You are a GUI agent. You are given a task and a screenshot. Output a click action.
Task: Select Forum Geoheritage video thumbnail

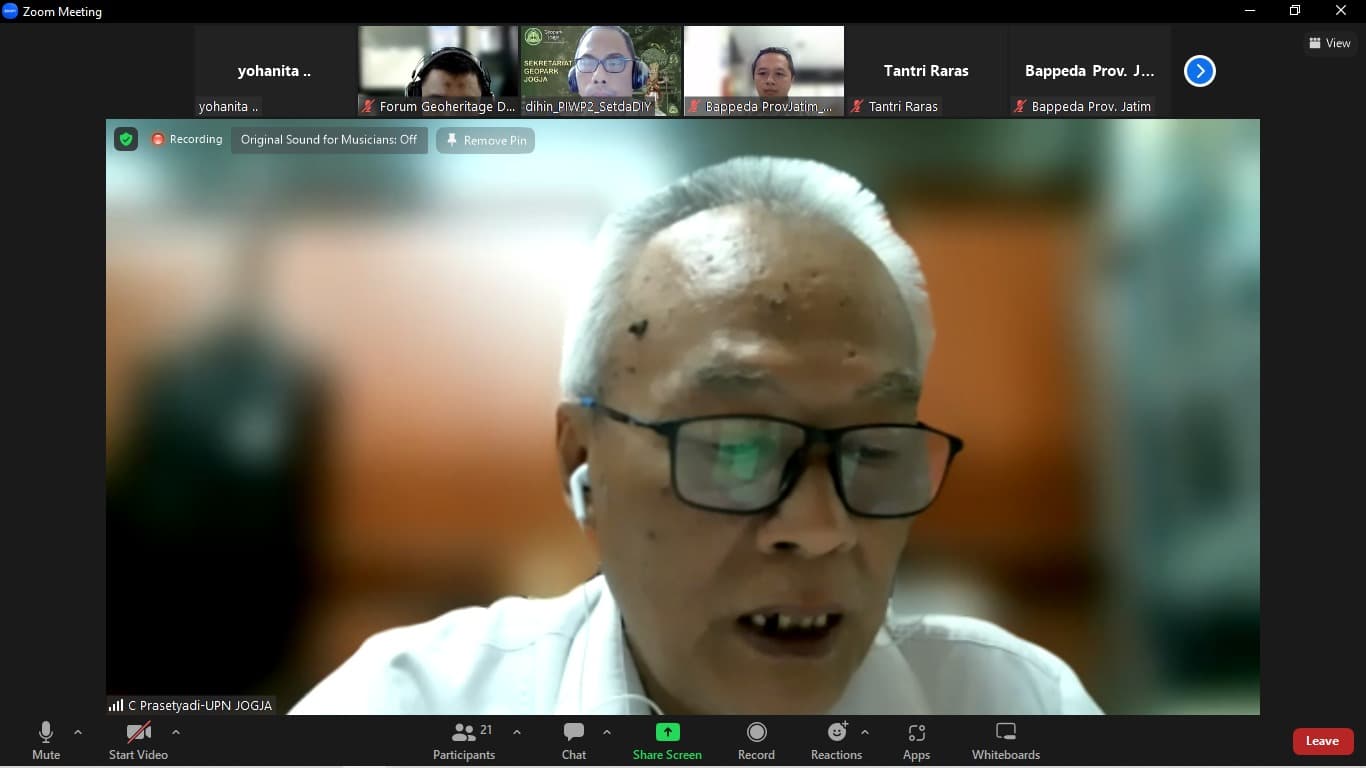pos(438,71)
